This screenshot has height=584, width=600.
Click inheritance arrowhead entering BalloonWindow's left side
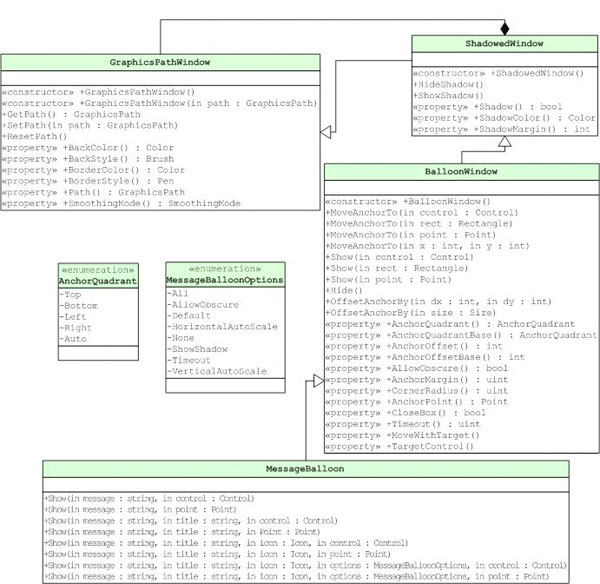(x=319, y=380)
